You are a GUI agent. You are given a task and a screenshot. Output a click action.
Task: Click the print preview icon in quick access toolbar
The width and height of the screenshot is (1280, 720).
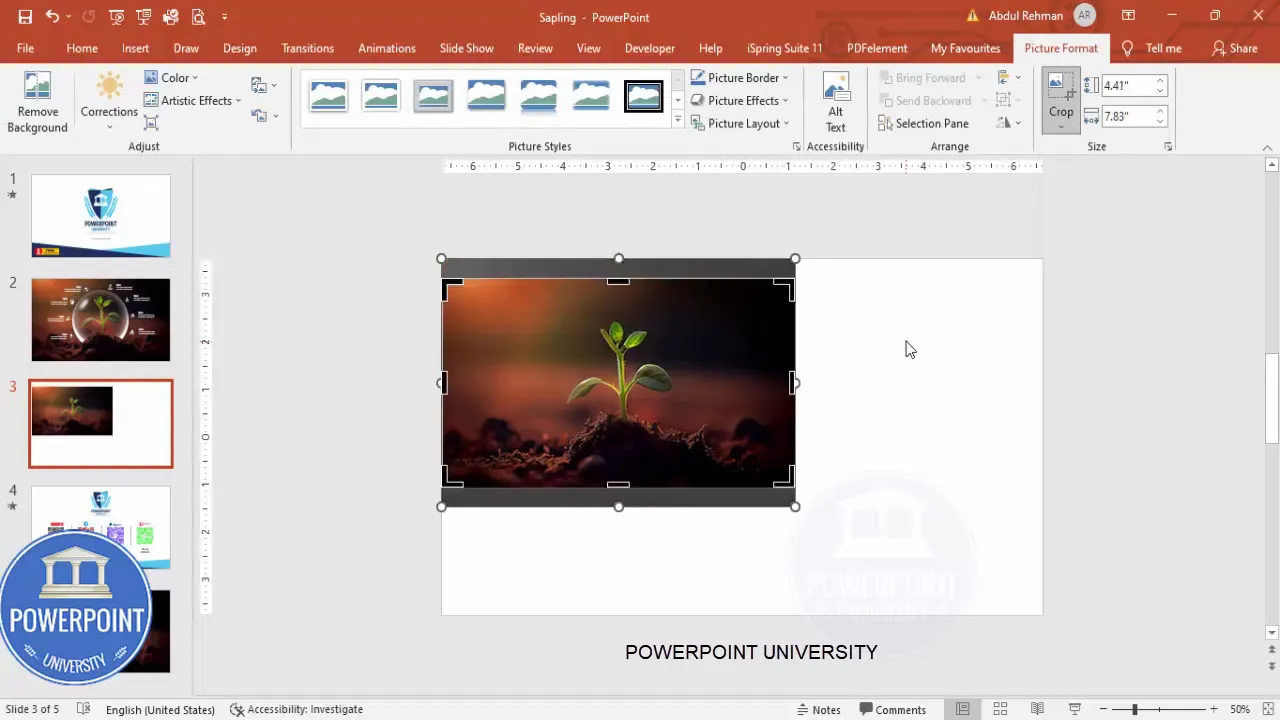tap(198, 17)
